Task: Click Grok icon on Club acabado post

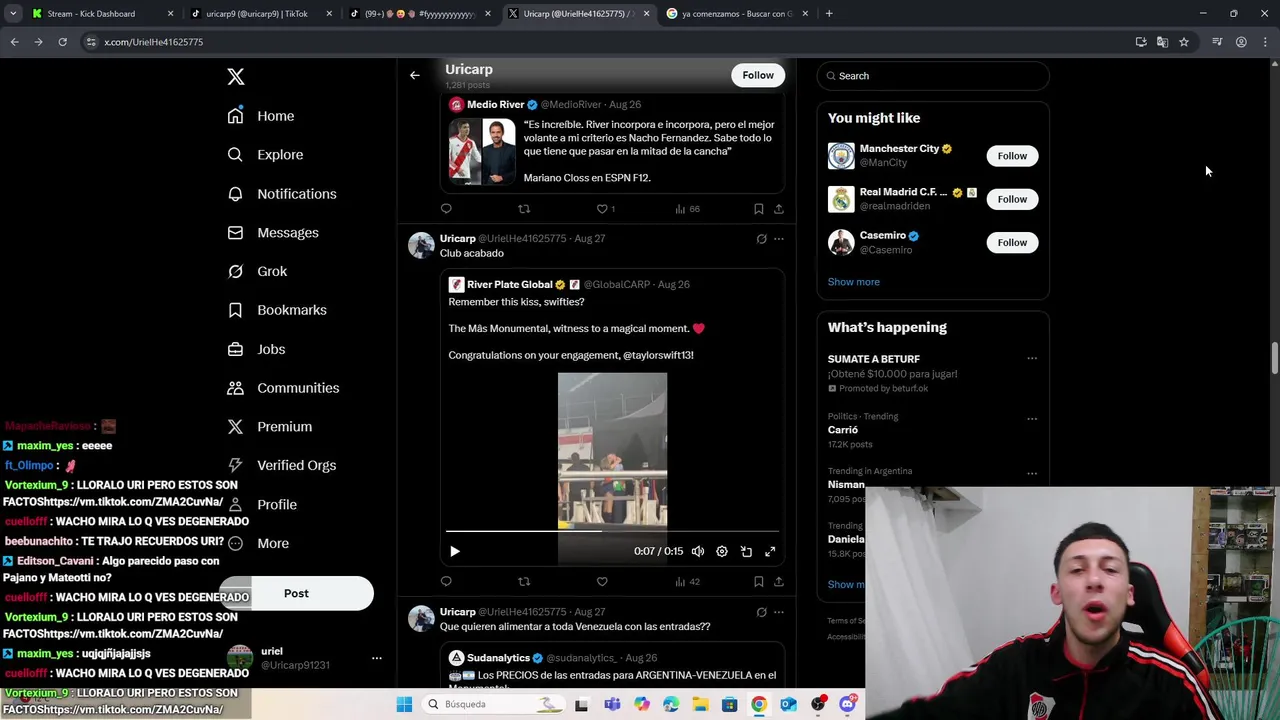Action: (x=762, y=239)
